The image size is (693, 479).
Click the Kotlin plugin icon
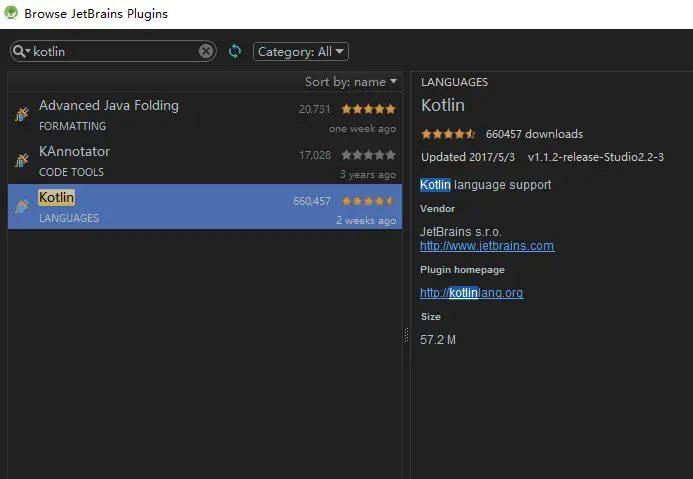[22, 206]
